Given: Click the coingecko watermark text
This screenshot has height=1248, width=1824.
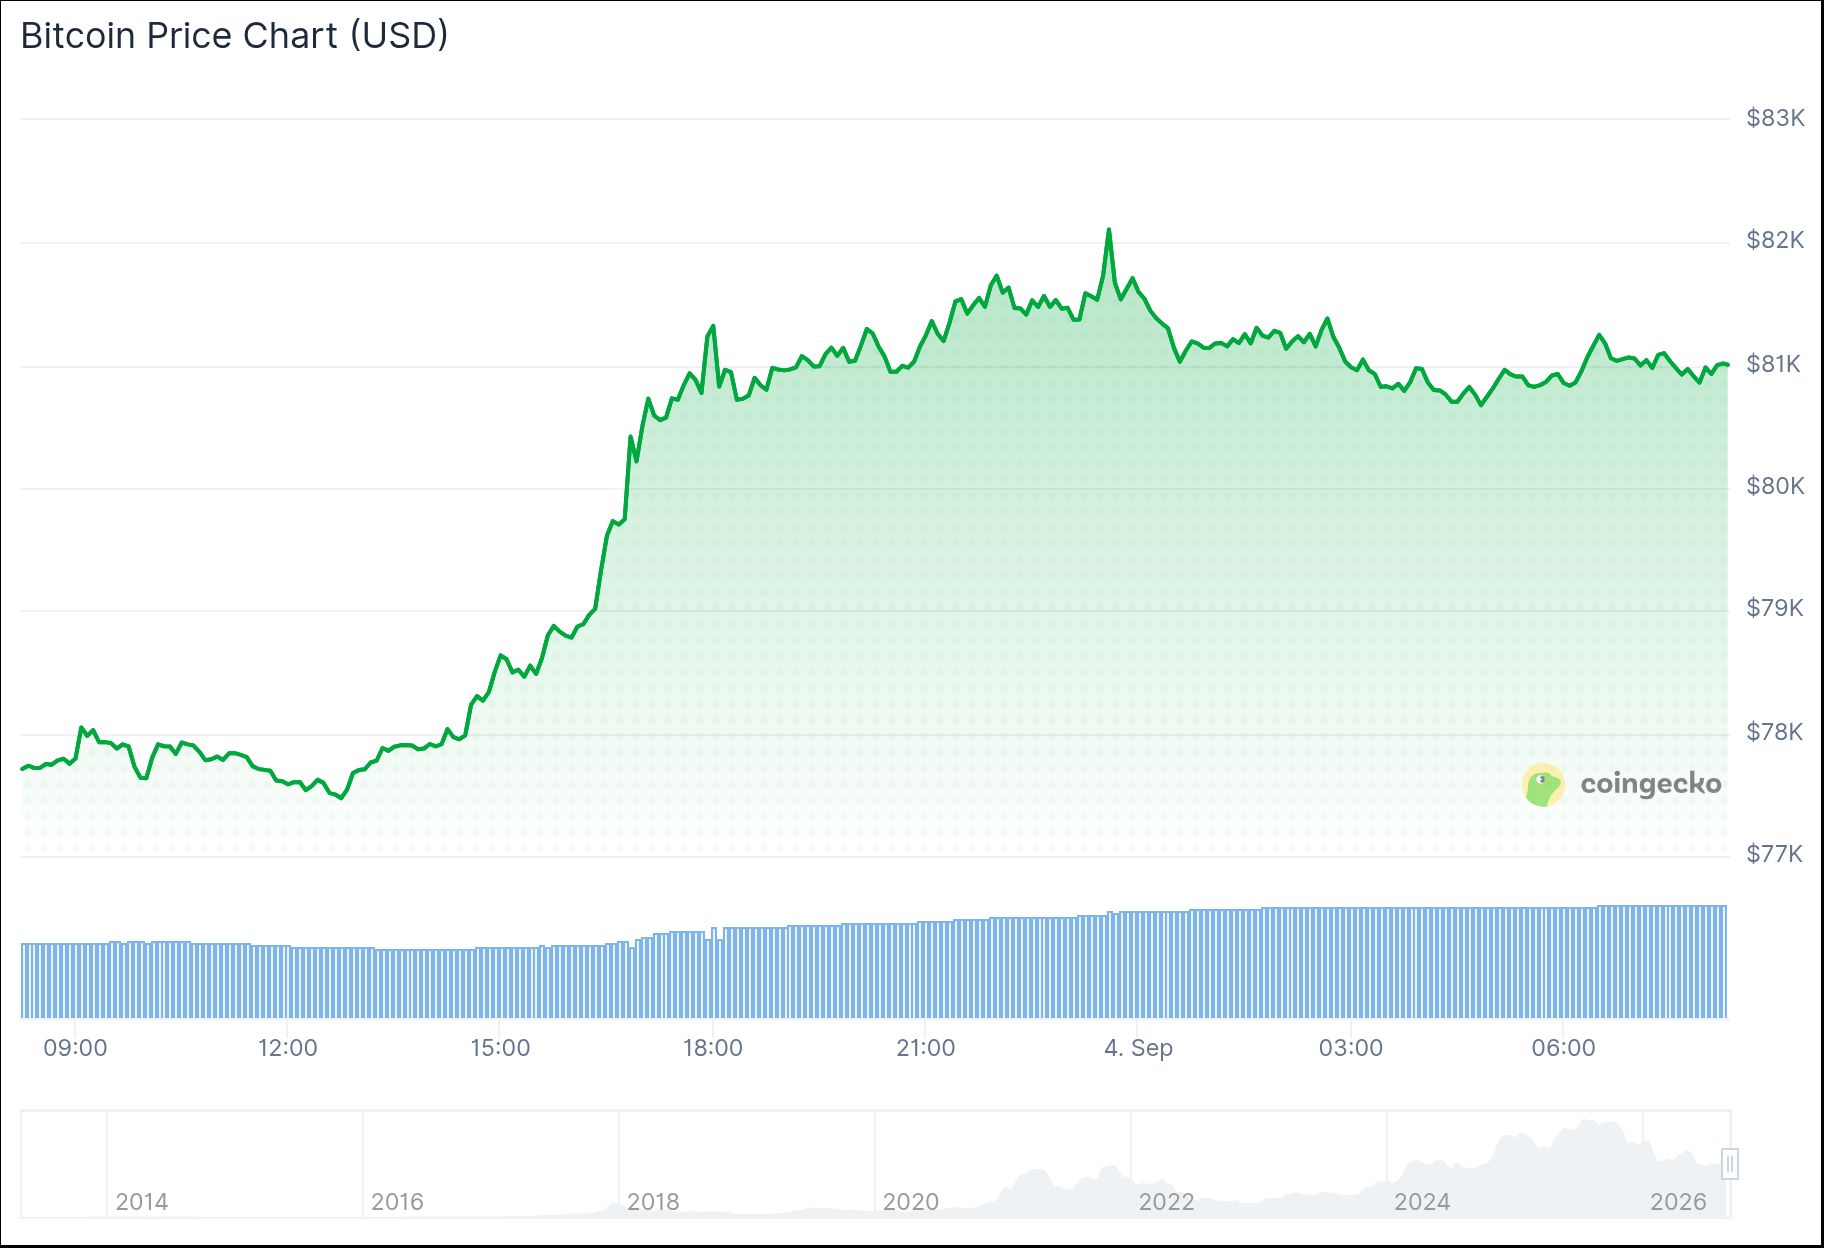Looking at the screenshot, I should click(x=1651, y=784).
